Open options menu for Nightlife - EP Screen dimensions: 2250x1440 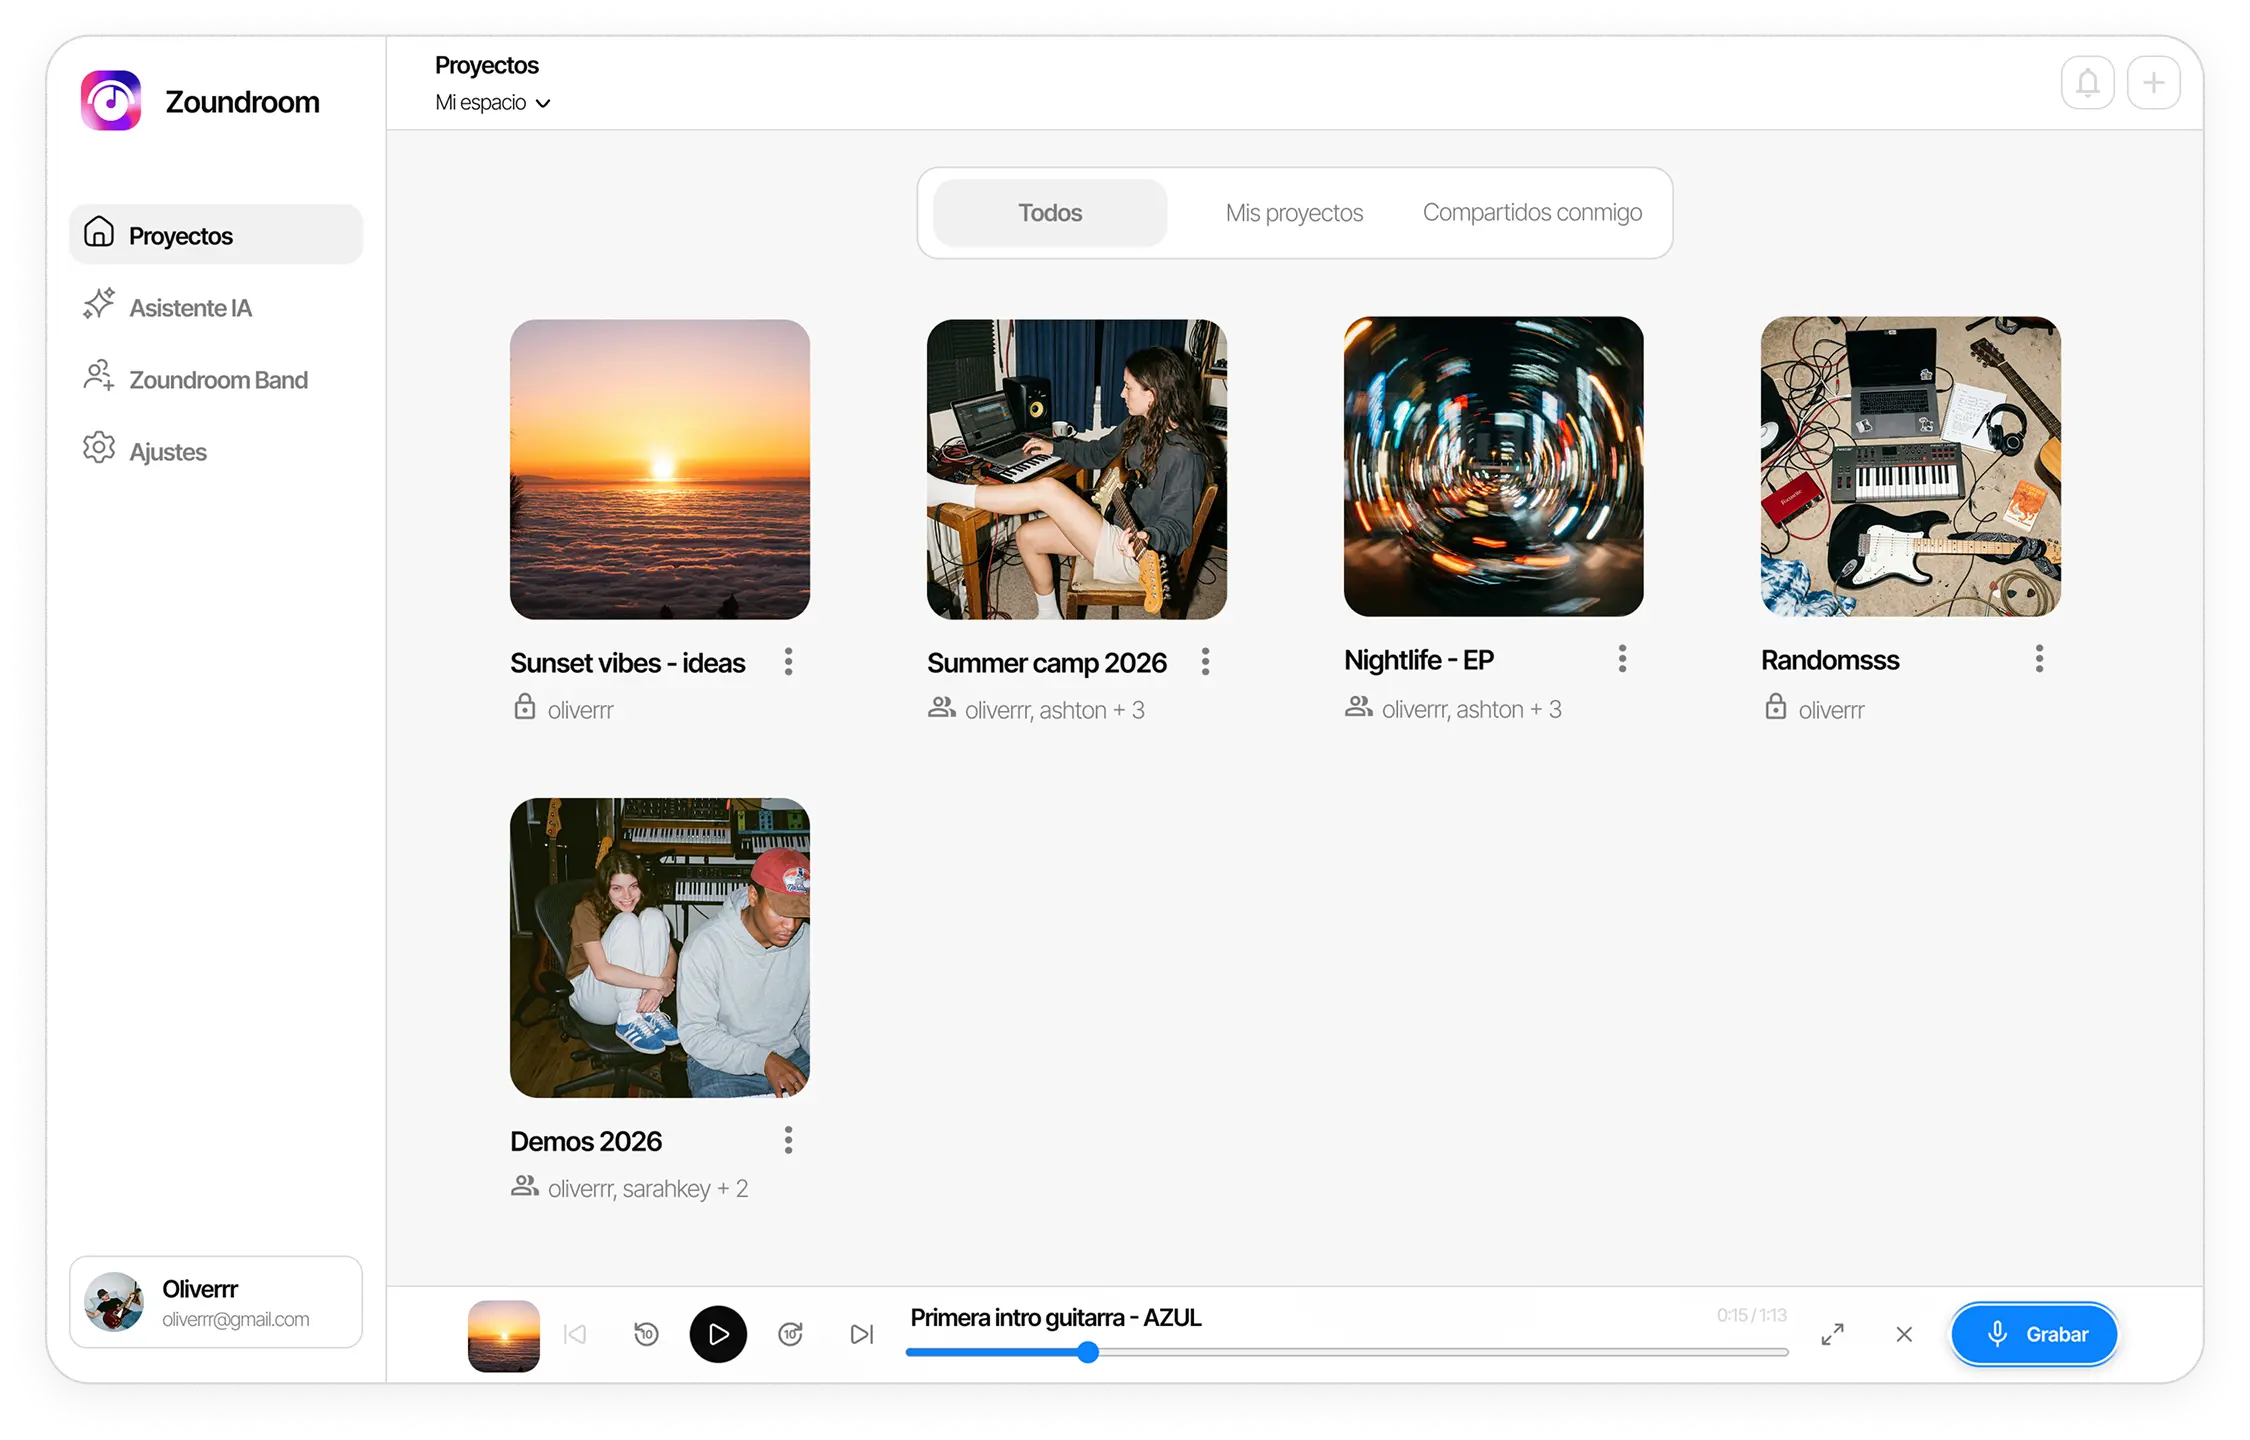(1623, 658)
